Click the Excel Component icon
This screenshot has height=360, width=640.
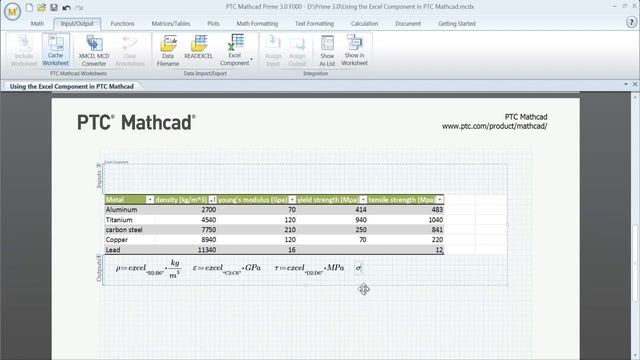(235, 43)
